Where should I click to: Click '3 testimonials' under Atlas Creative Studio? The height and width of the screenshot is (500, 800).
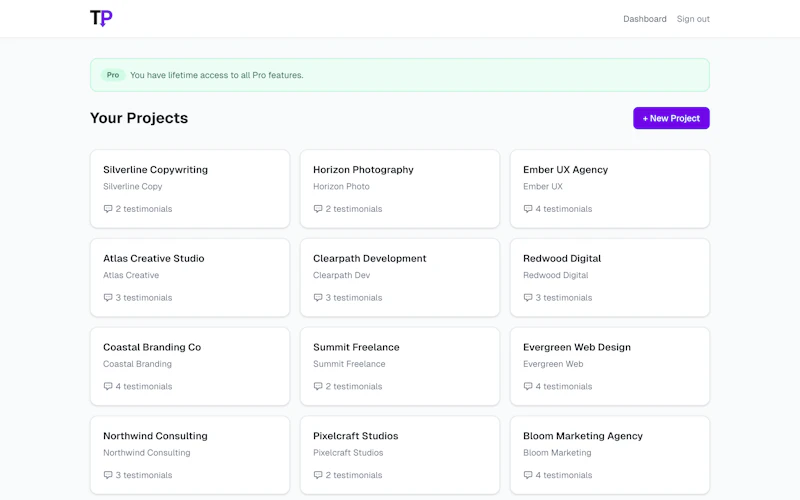[144, 297]
